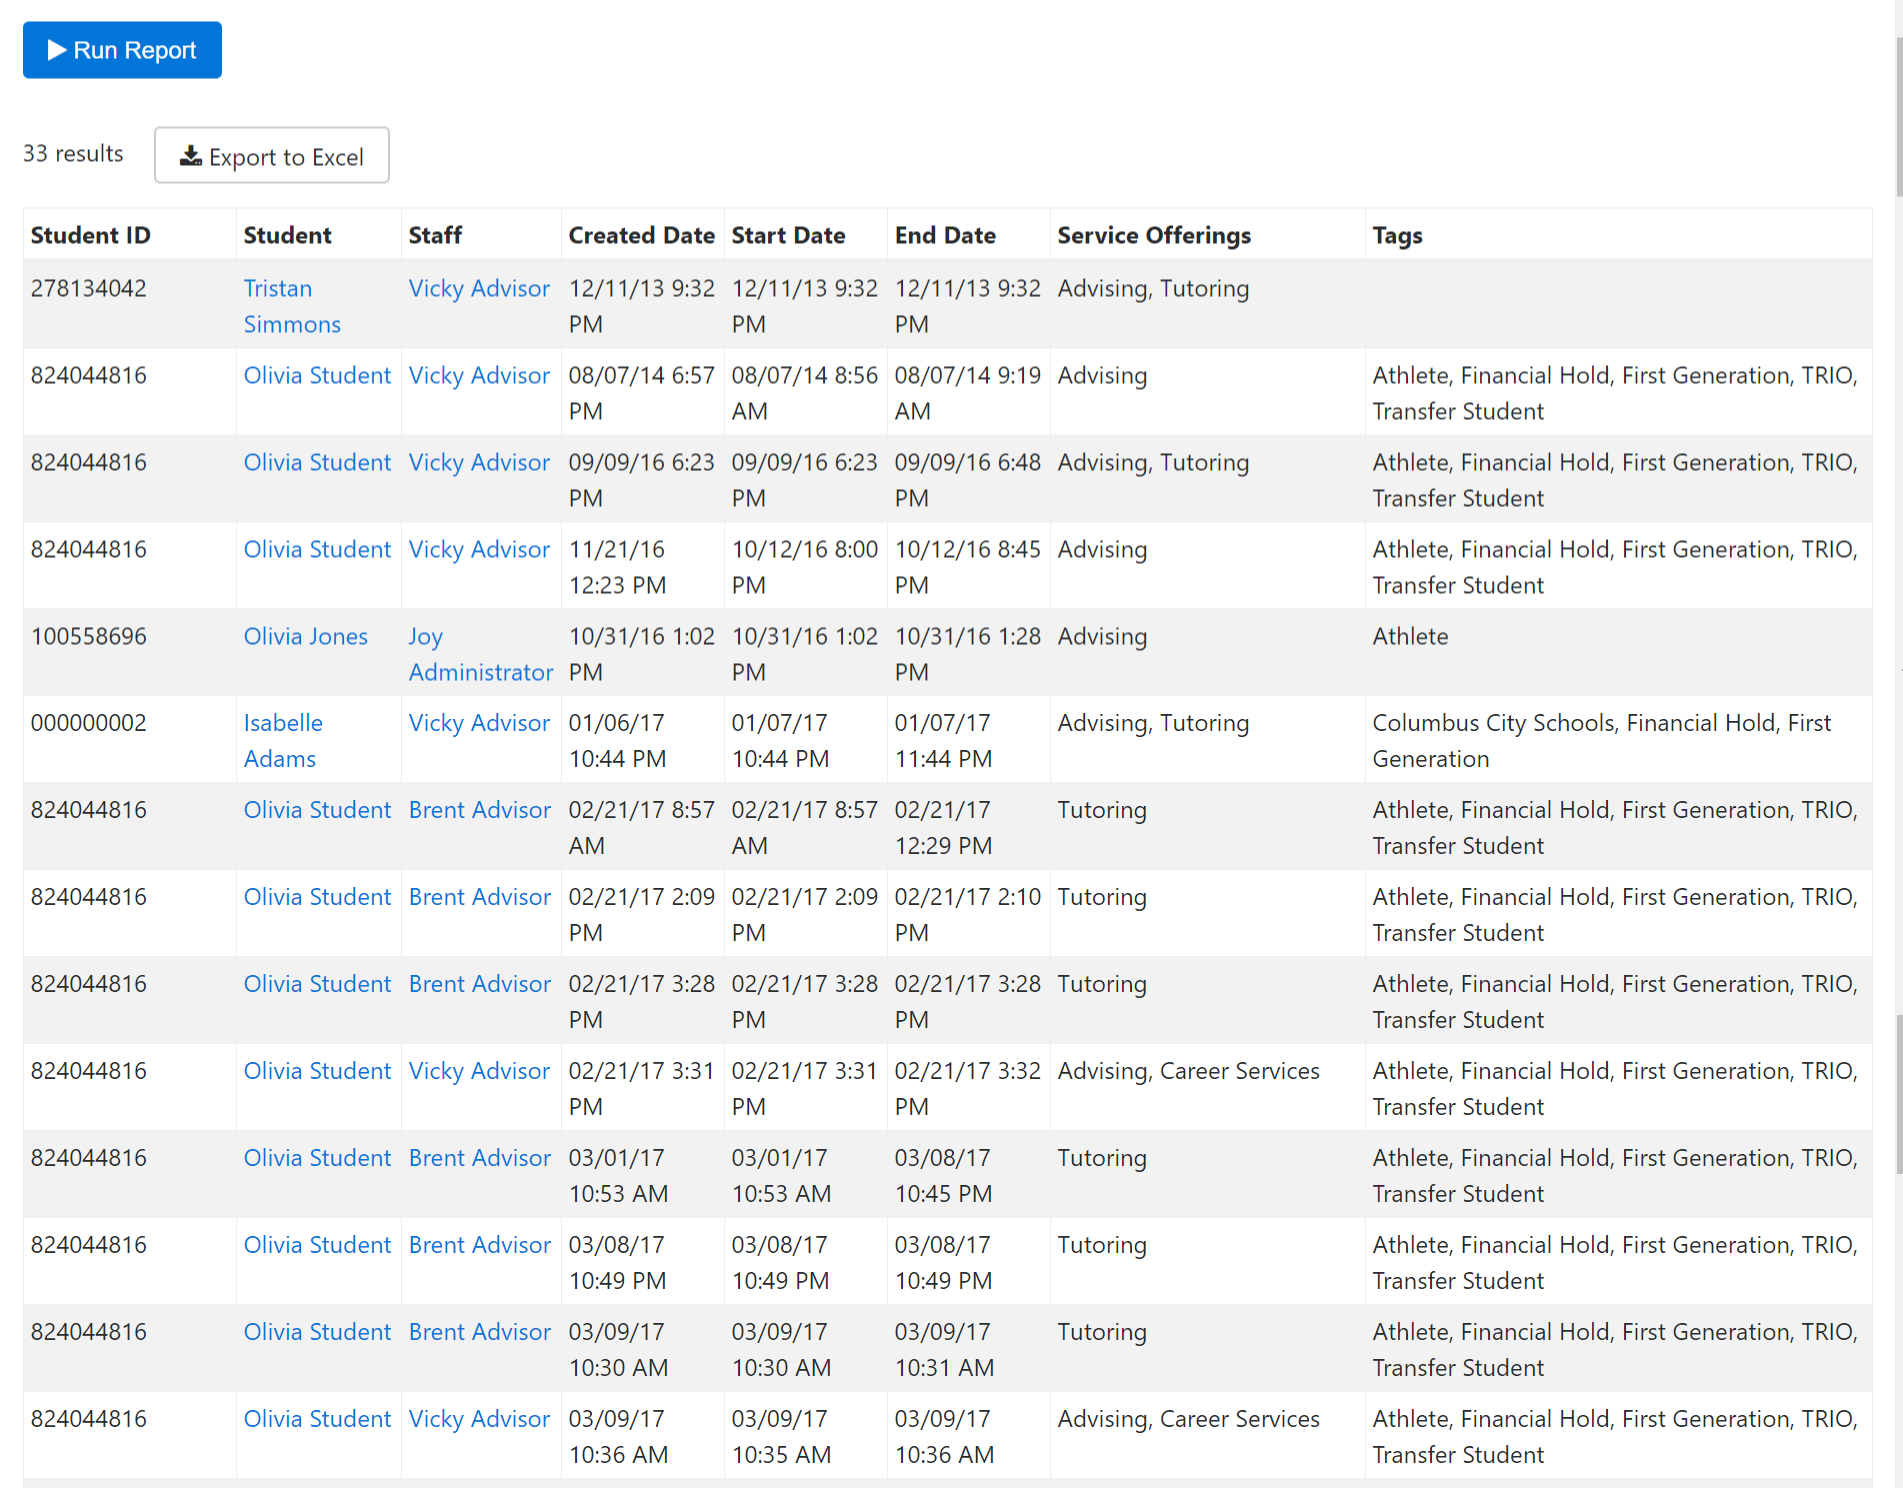Open Joy Administrator staff link
The height and width of the screenshot is (1488, 1903).
tap(481, 654)
